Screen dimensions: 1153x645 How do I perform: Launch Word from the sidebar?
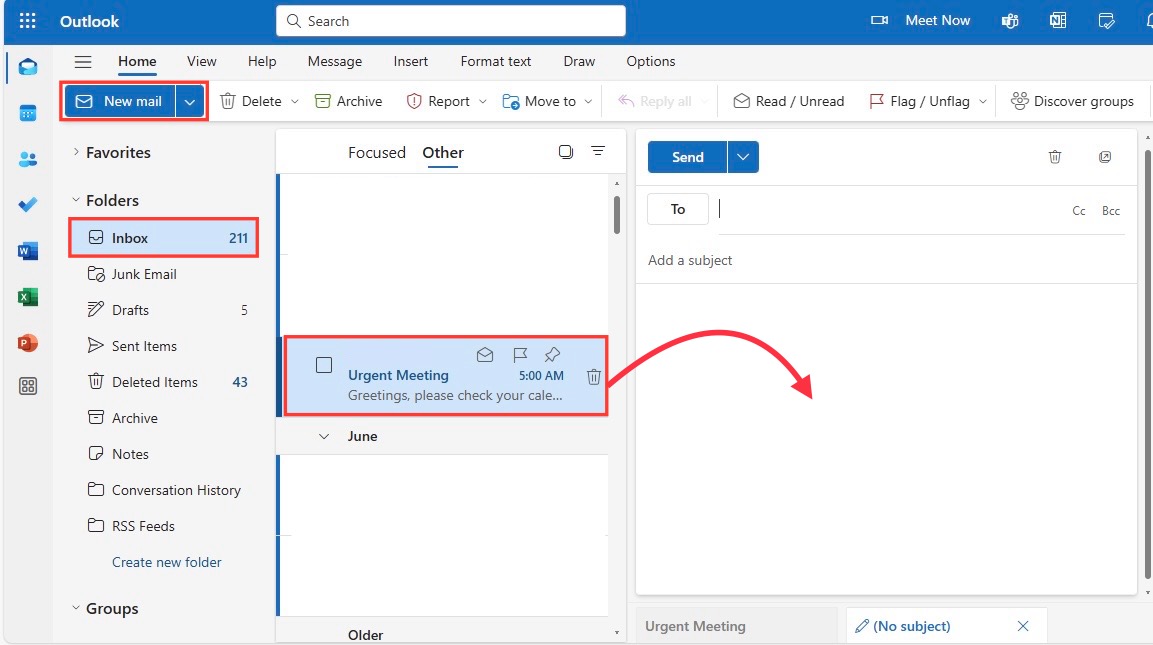pyautogui.click(x=28, y=251)
